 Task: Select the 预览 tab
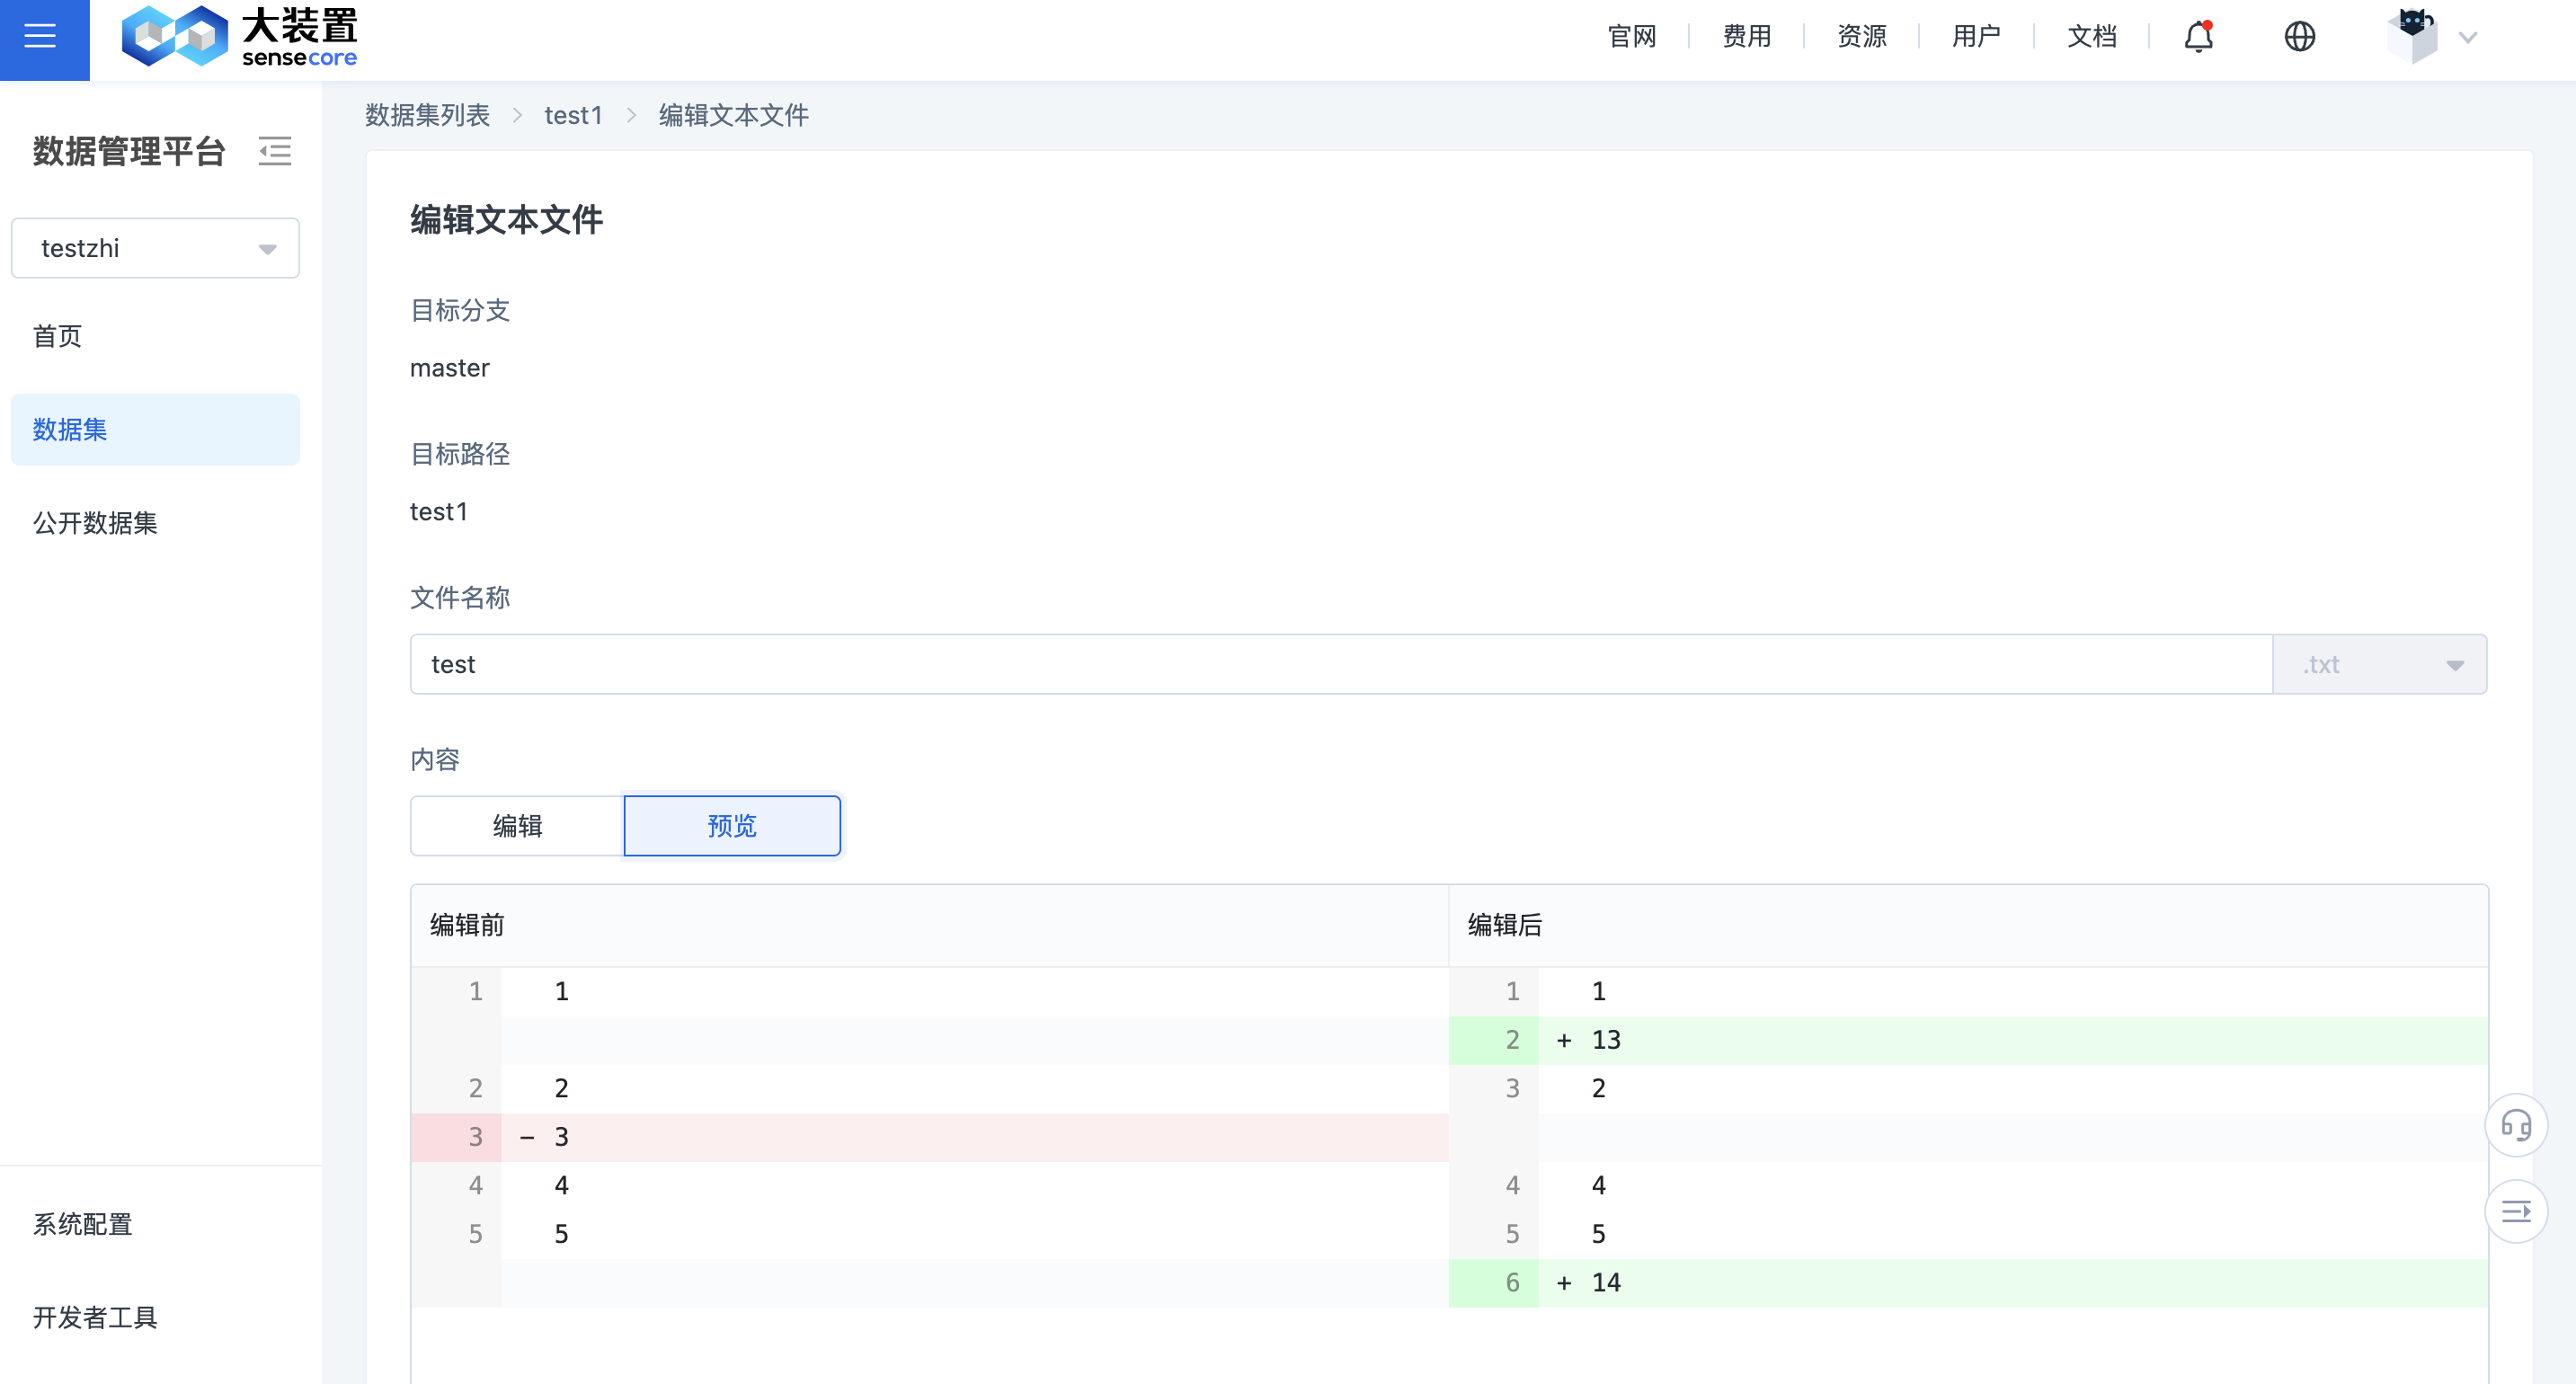[731, 826]
